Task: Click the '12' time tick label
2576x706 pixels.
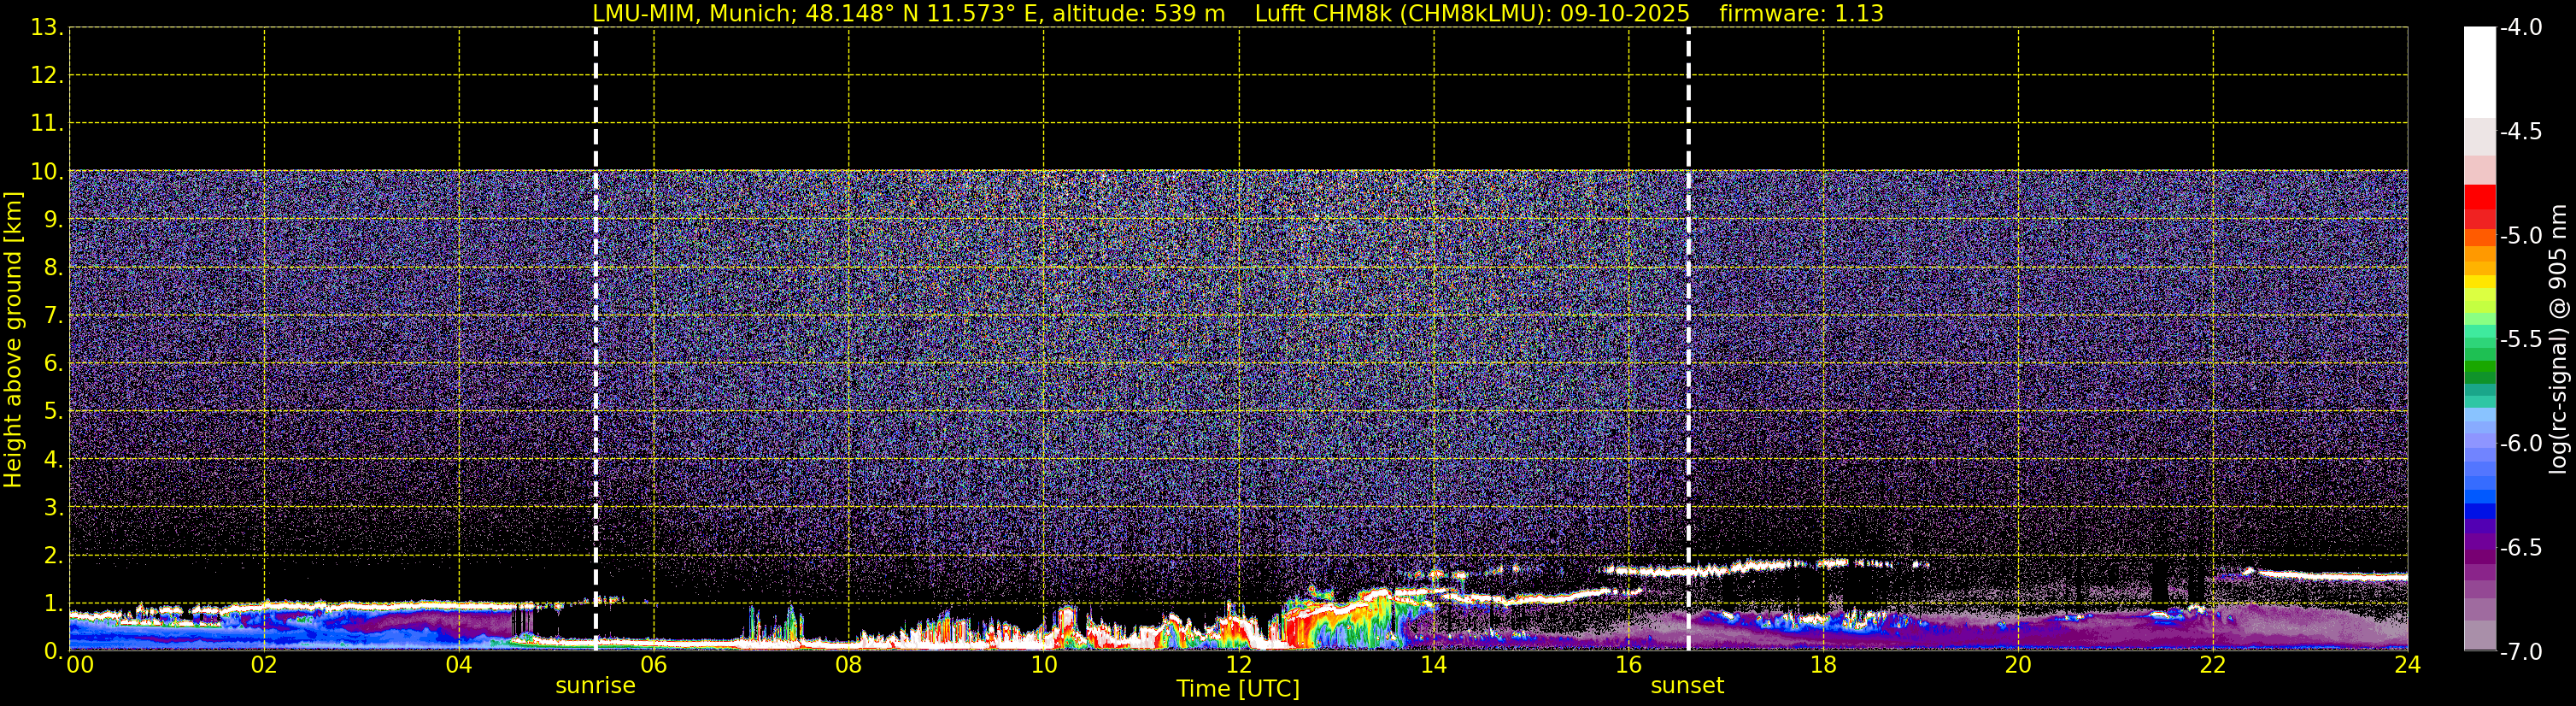Action: pos(1239,665)
